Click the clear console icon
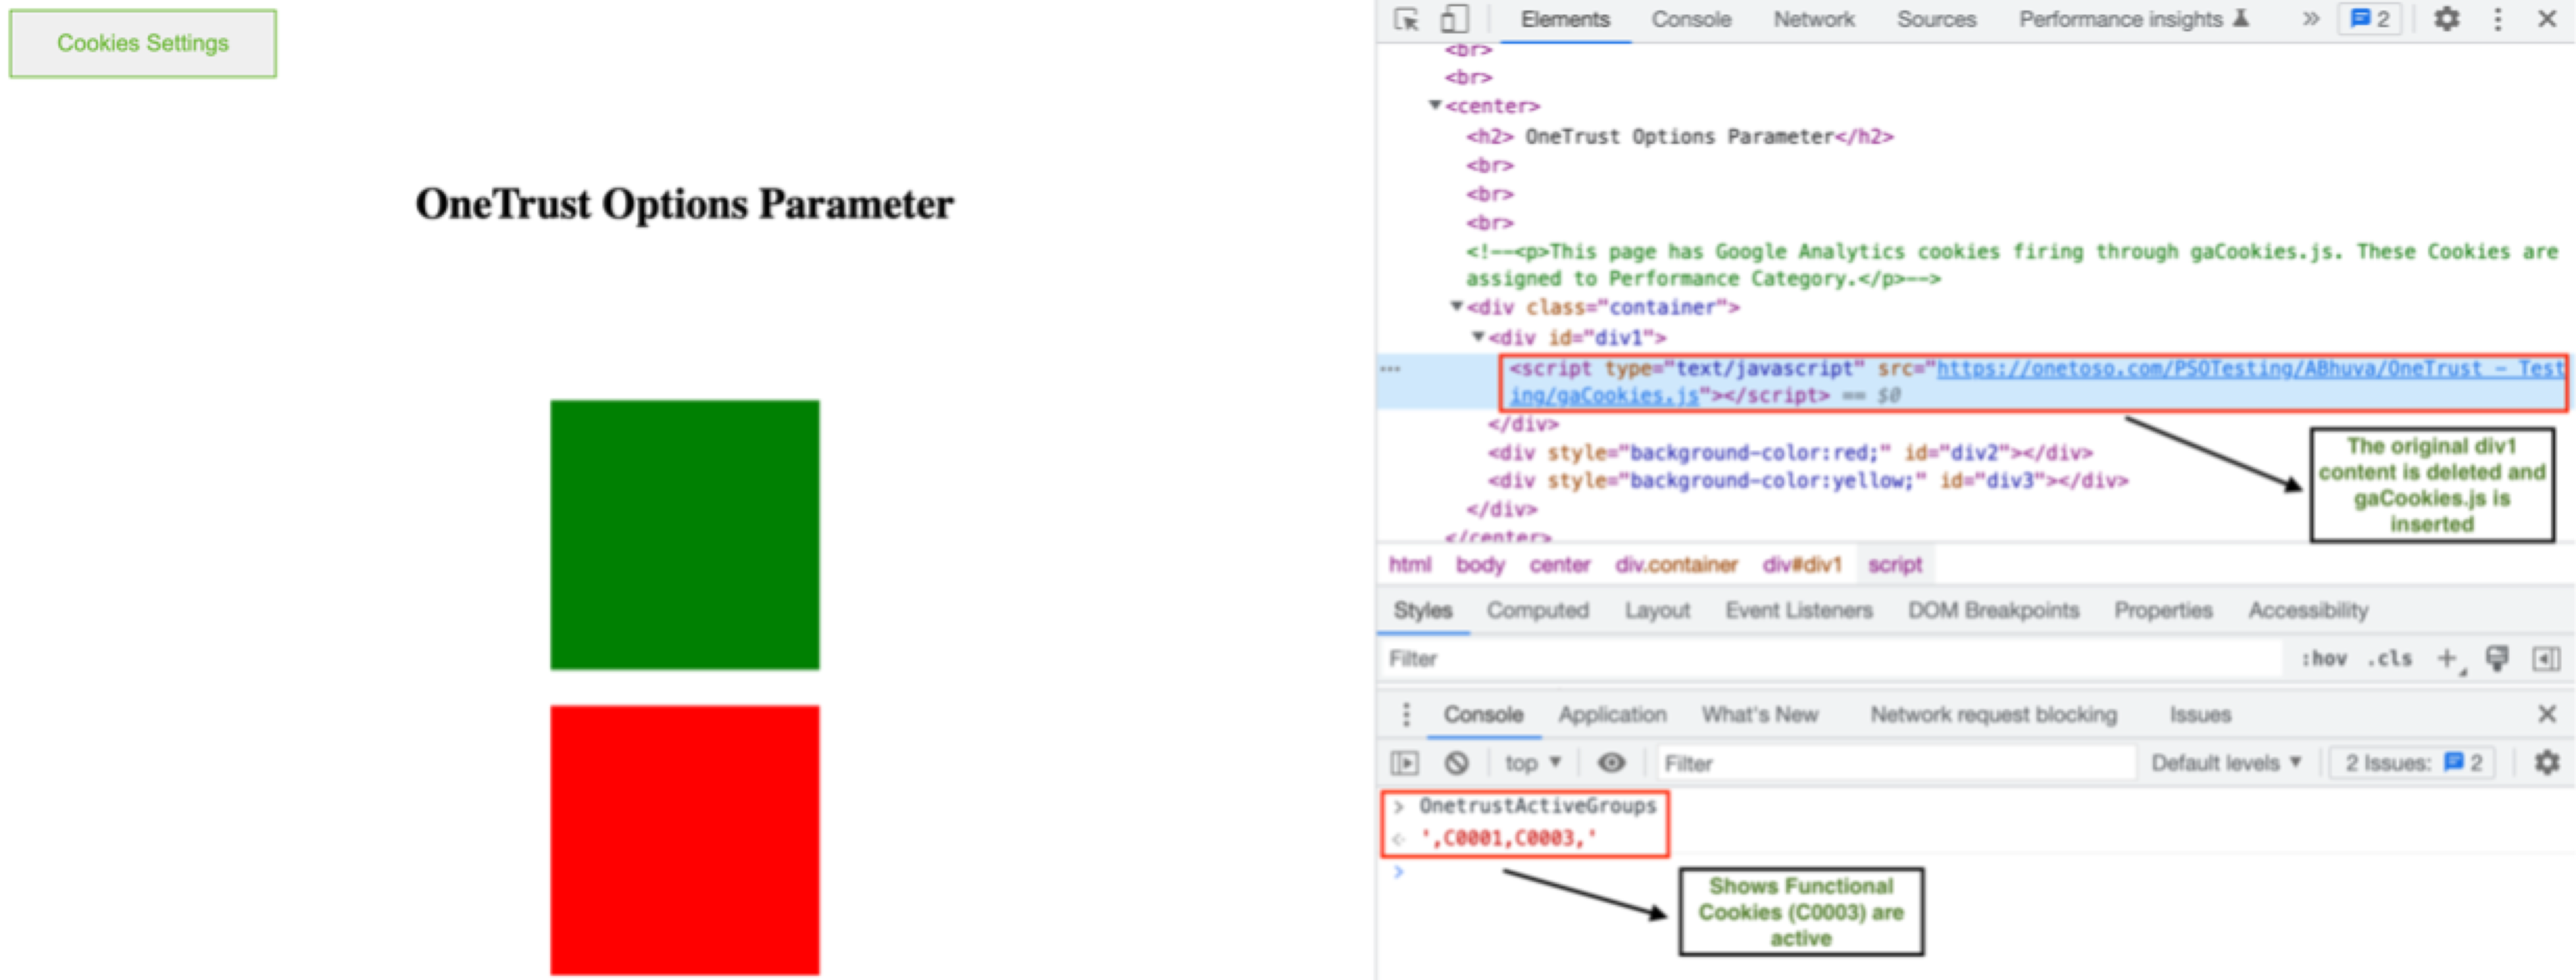The width and height of the screenshot is (2576, 980). (x=1457, y=763)
